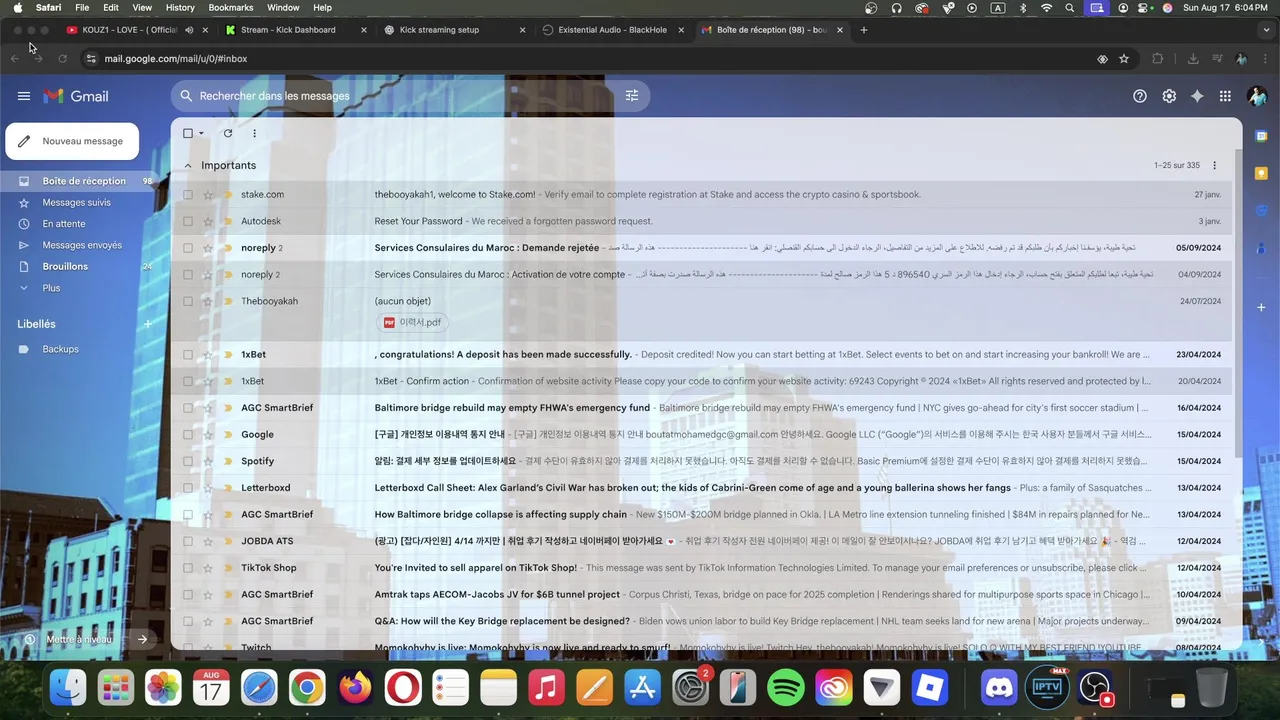Open more actions menu beside refresh
The width and height of the screenshot is (1280, 720).
[254, 133]
